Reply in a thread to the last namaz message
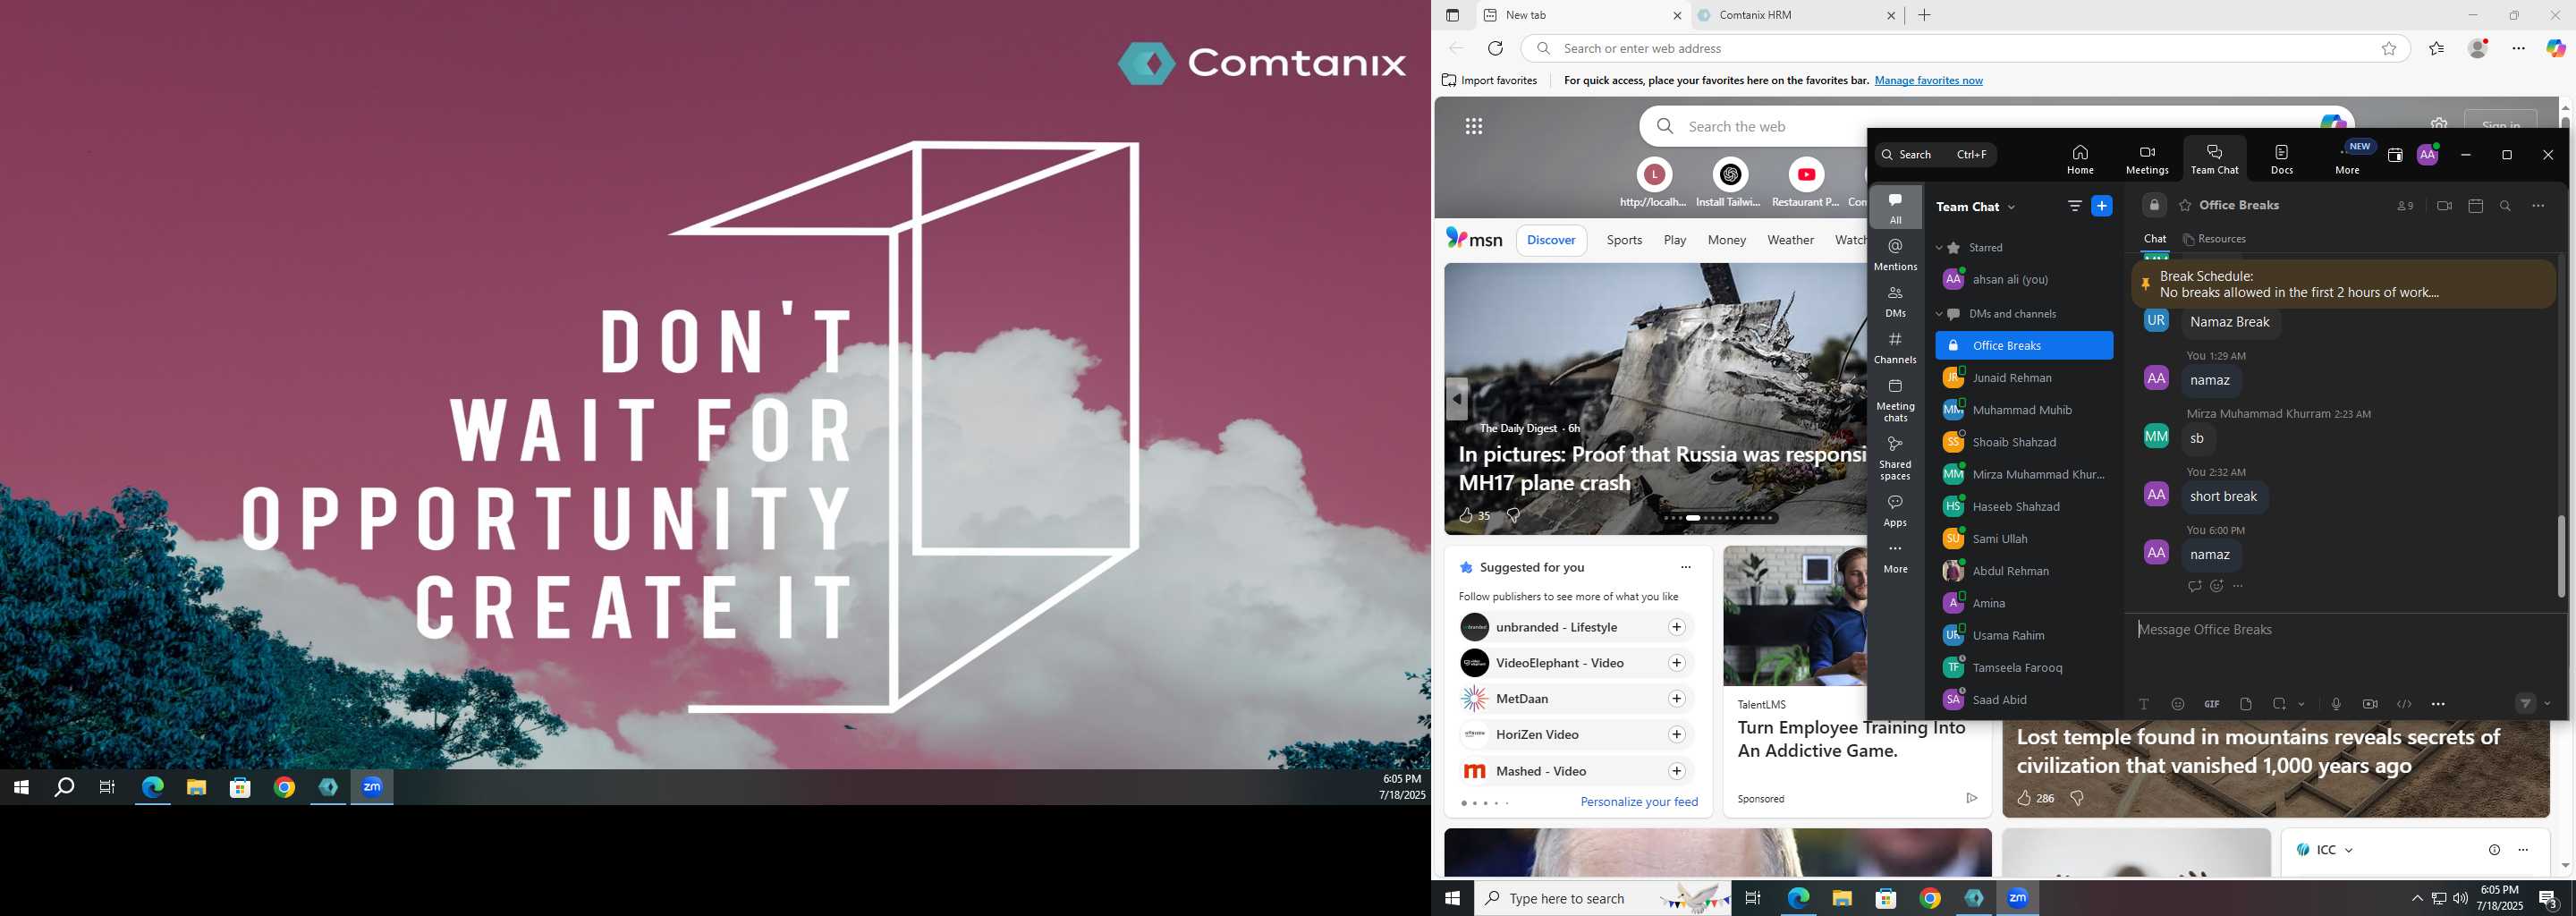 coord(2194,586)
